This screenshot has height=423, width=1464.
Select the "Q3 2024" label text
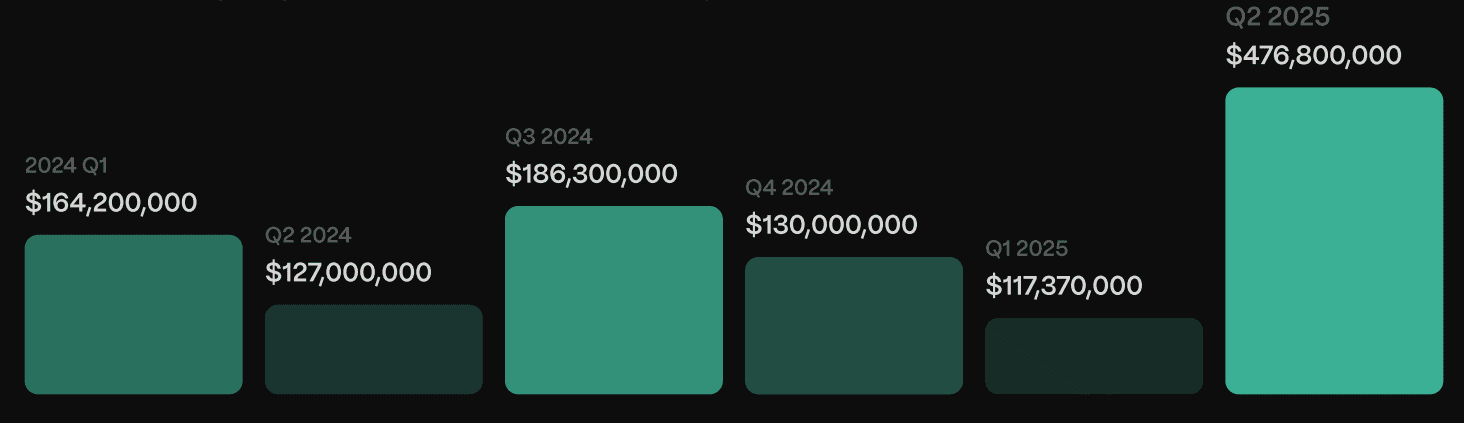pos(549,137)
